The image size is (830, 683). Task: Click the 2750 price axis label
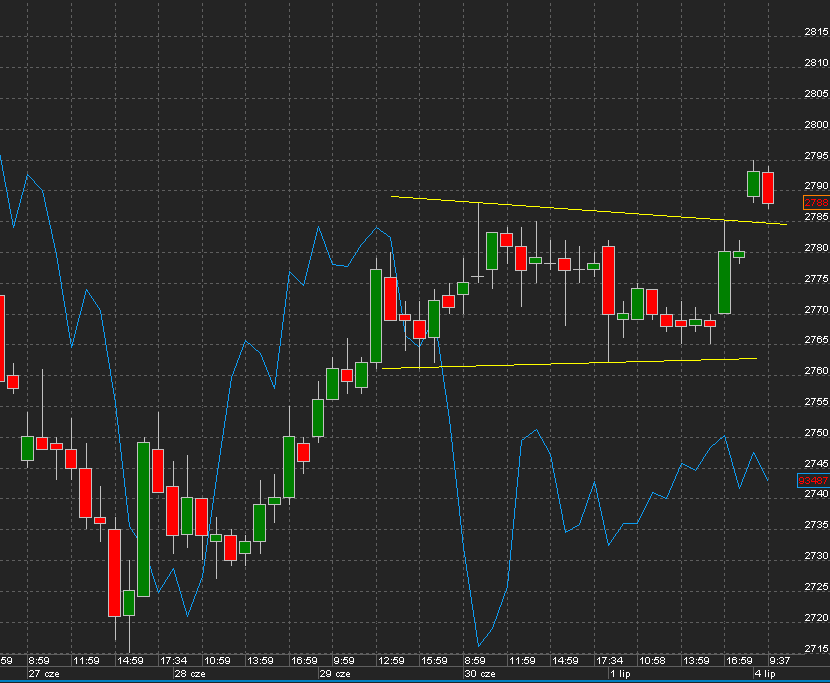(816, 433)
